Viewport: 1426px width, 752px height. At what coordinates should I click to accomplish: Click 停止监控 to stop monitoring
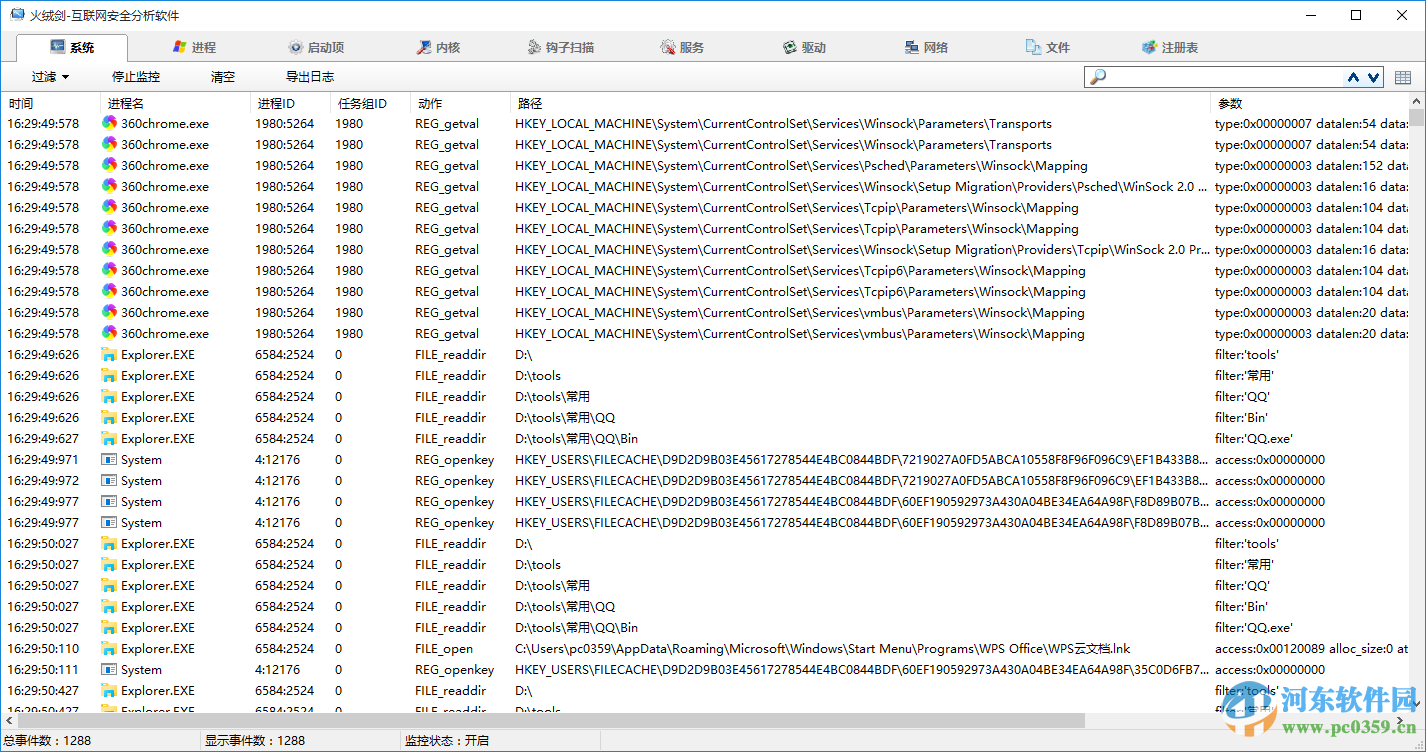pos(136,77)
